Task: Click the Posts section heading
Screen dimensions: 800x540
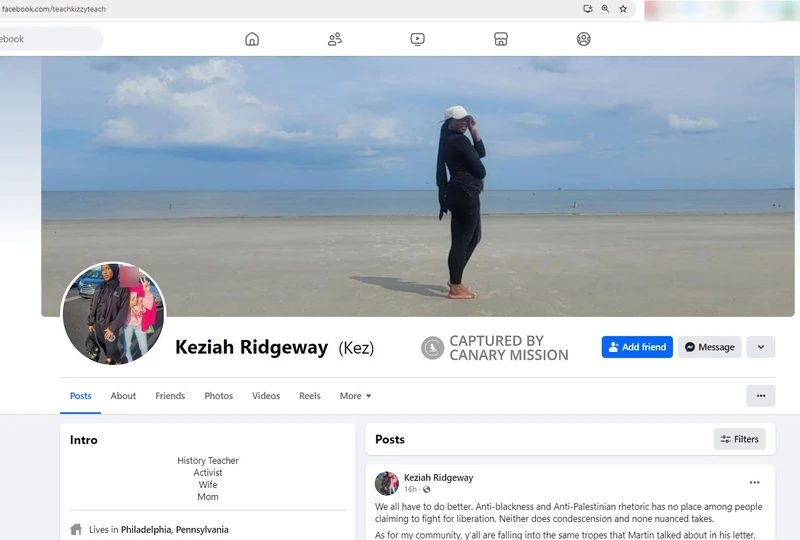Action: click(390, 439)
